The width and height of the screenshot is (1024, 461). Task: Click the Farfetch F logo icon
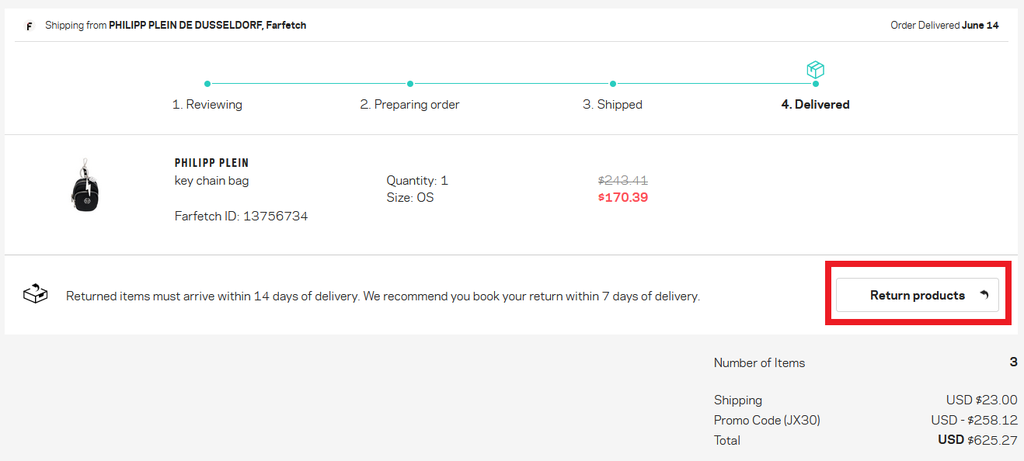click(x=29, y=26)
